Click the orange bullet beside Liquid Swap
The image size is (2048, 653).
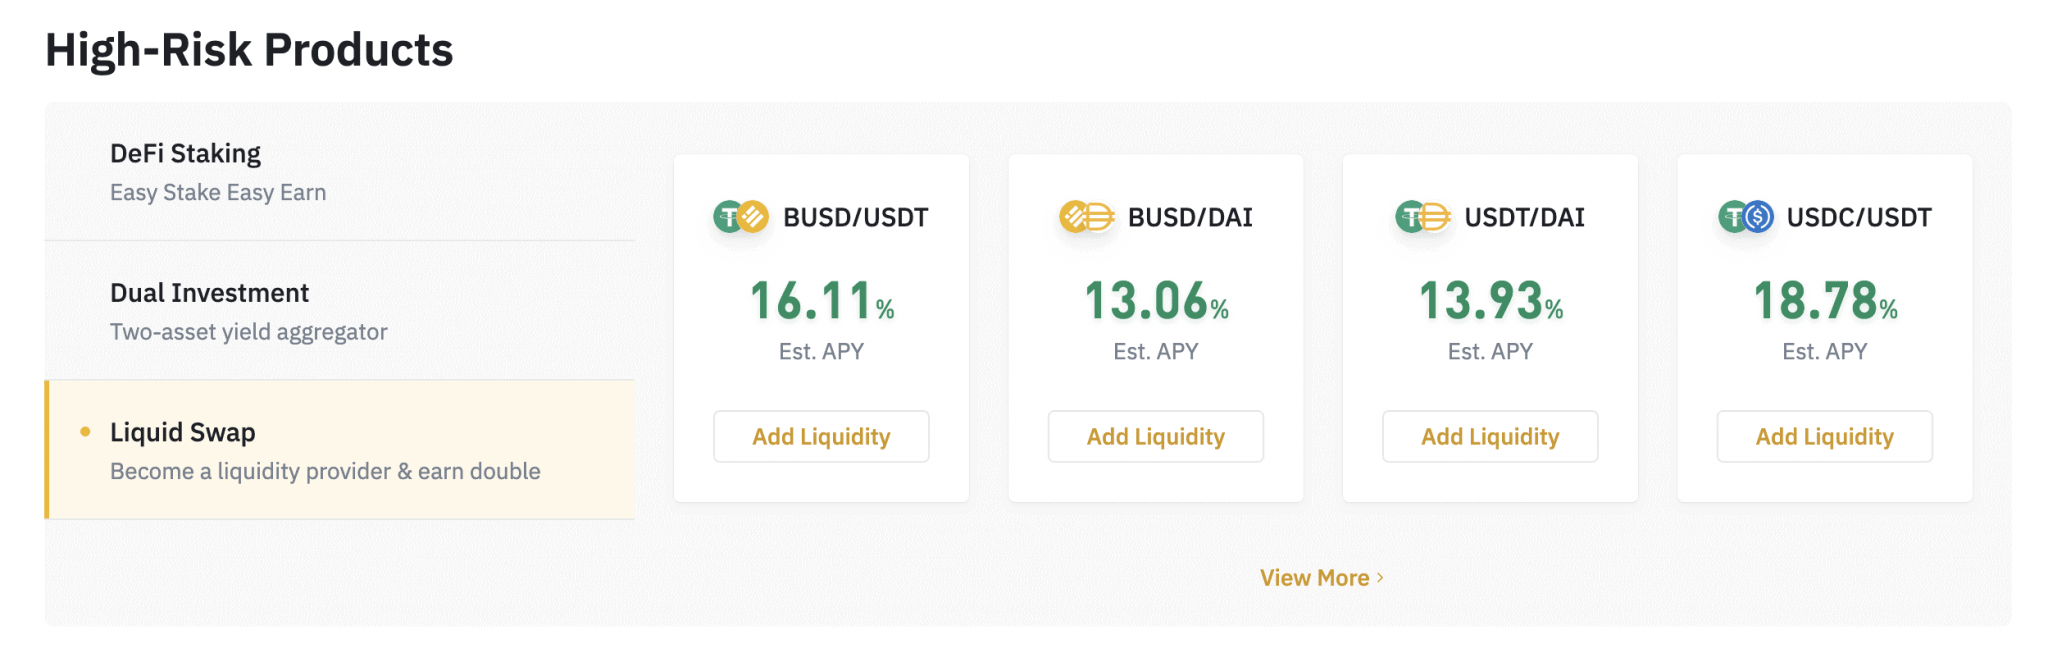tap(85, 432)
